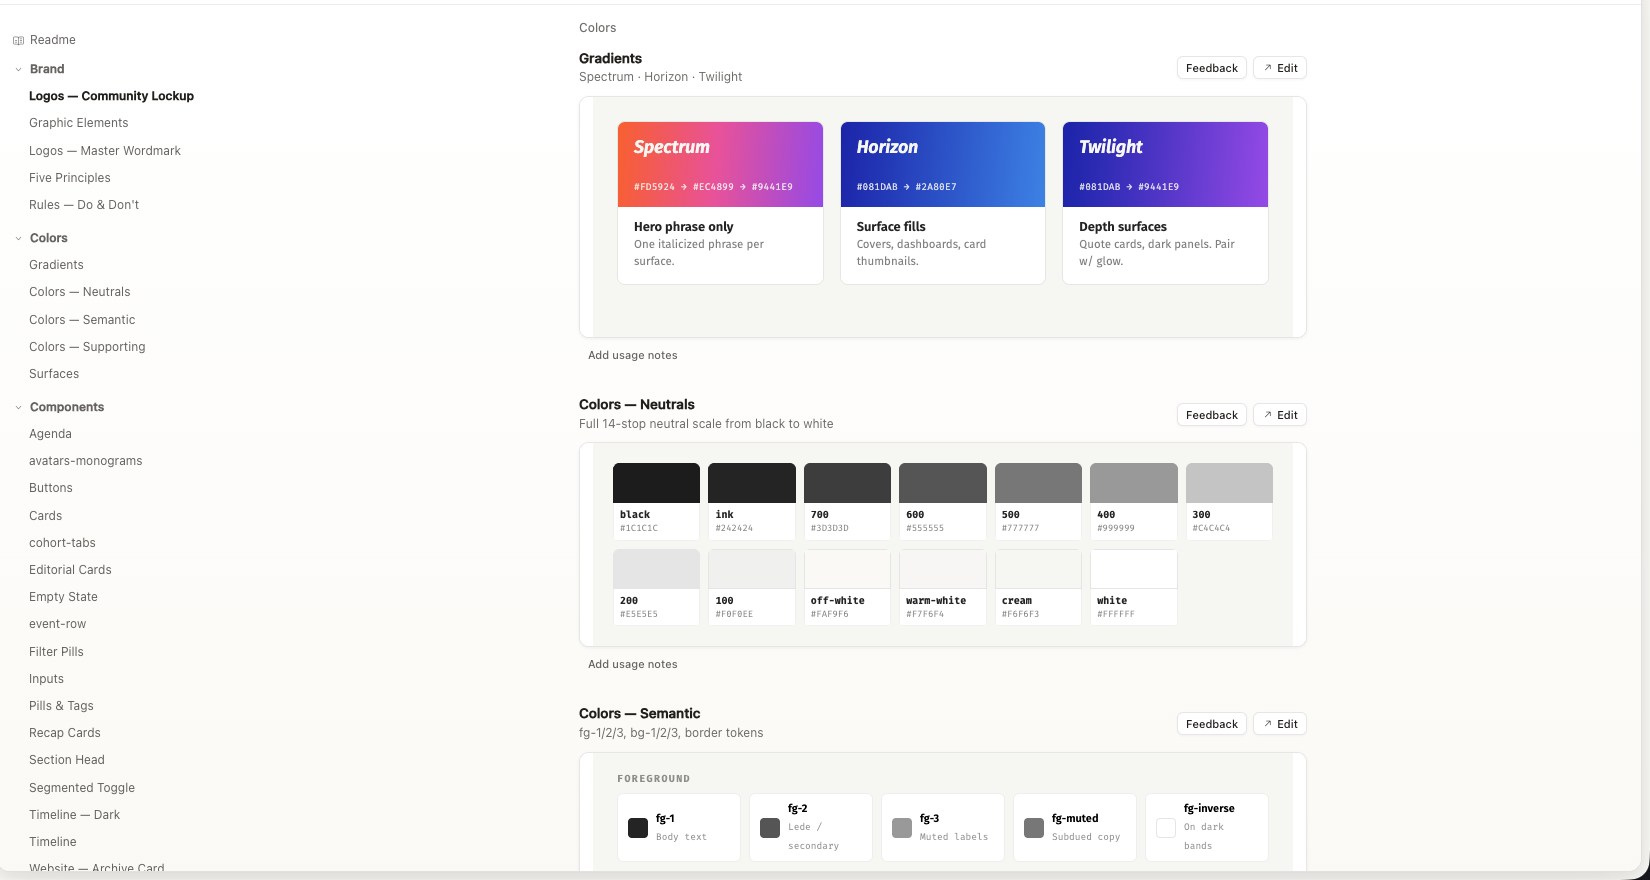The height and width of the screenshot is (880, 1650).
Task: Open avatars-monograms component
Action: click(86, 461)
